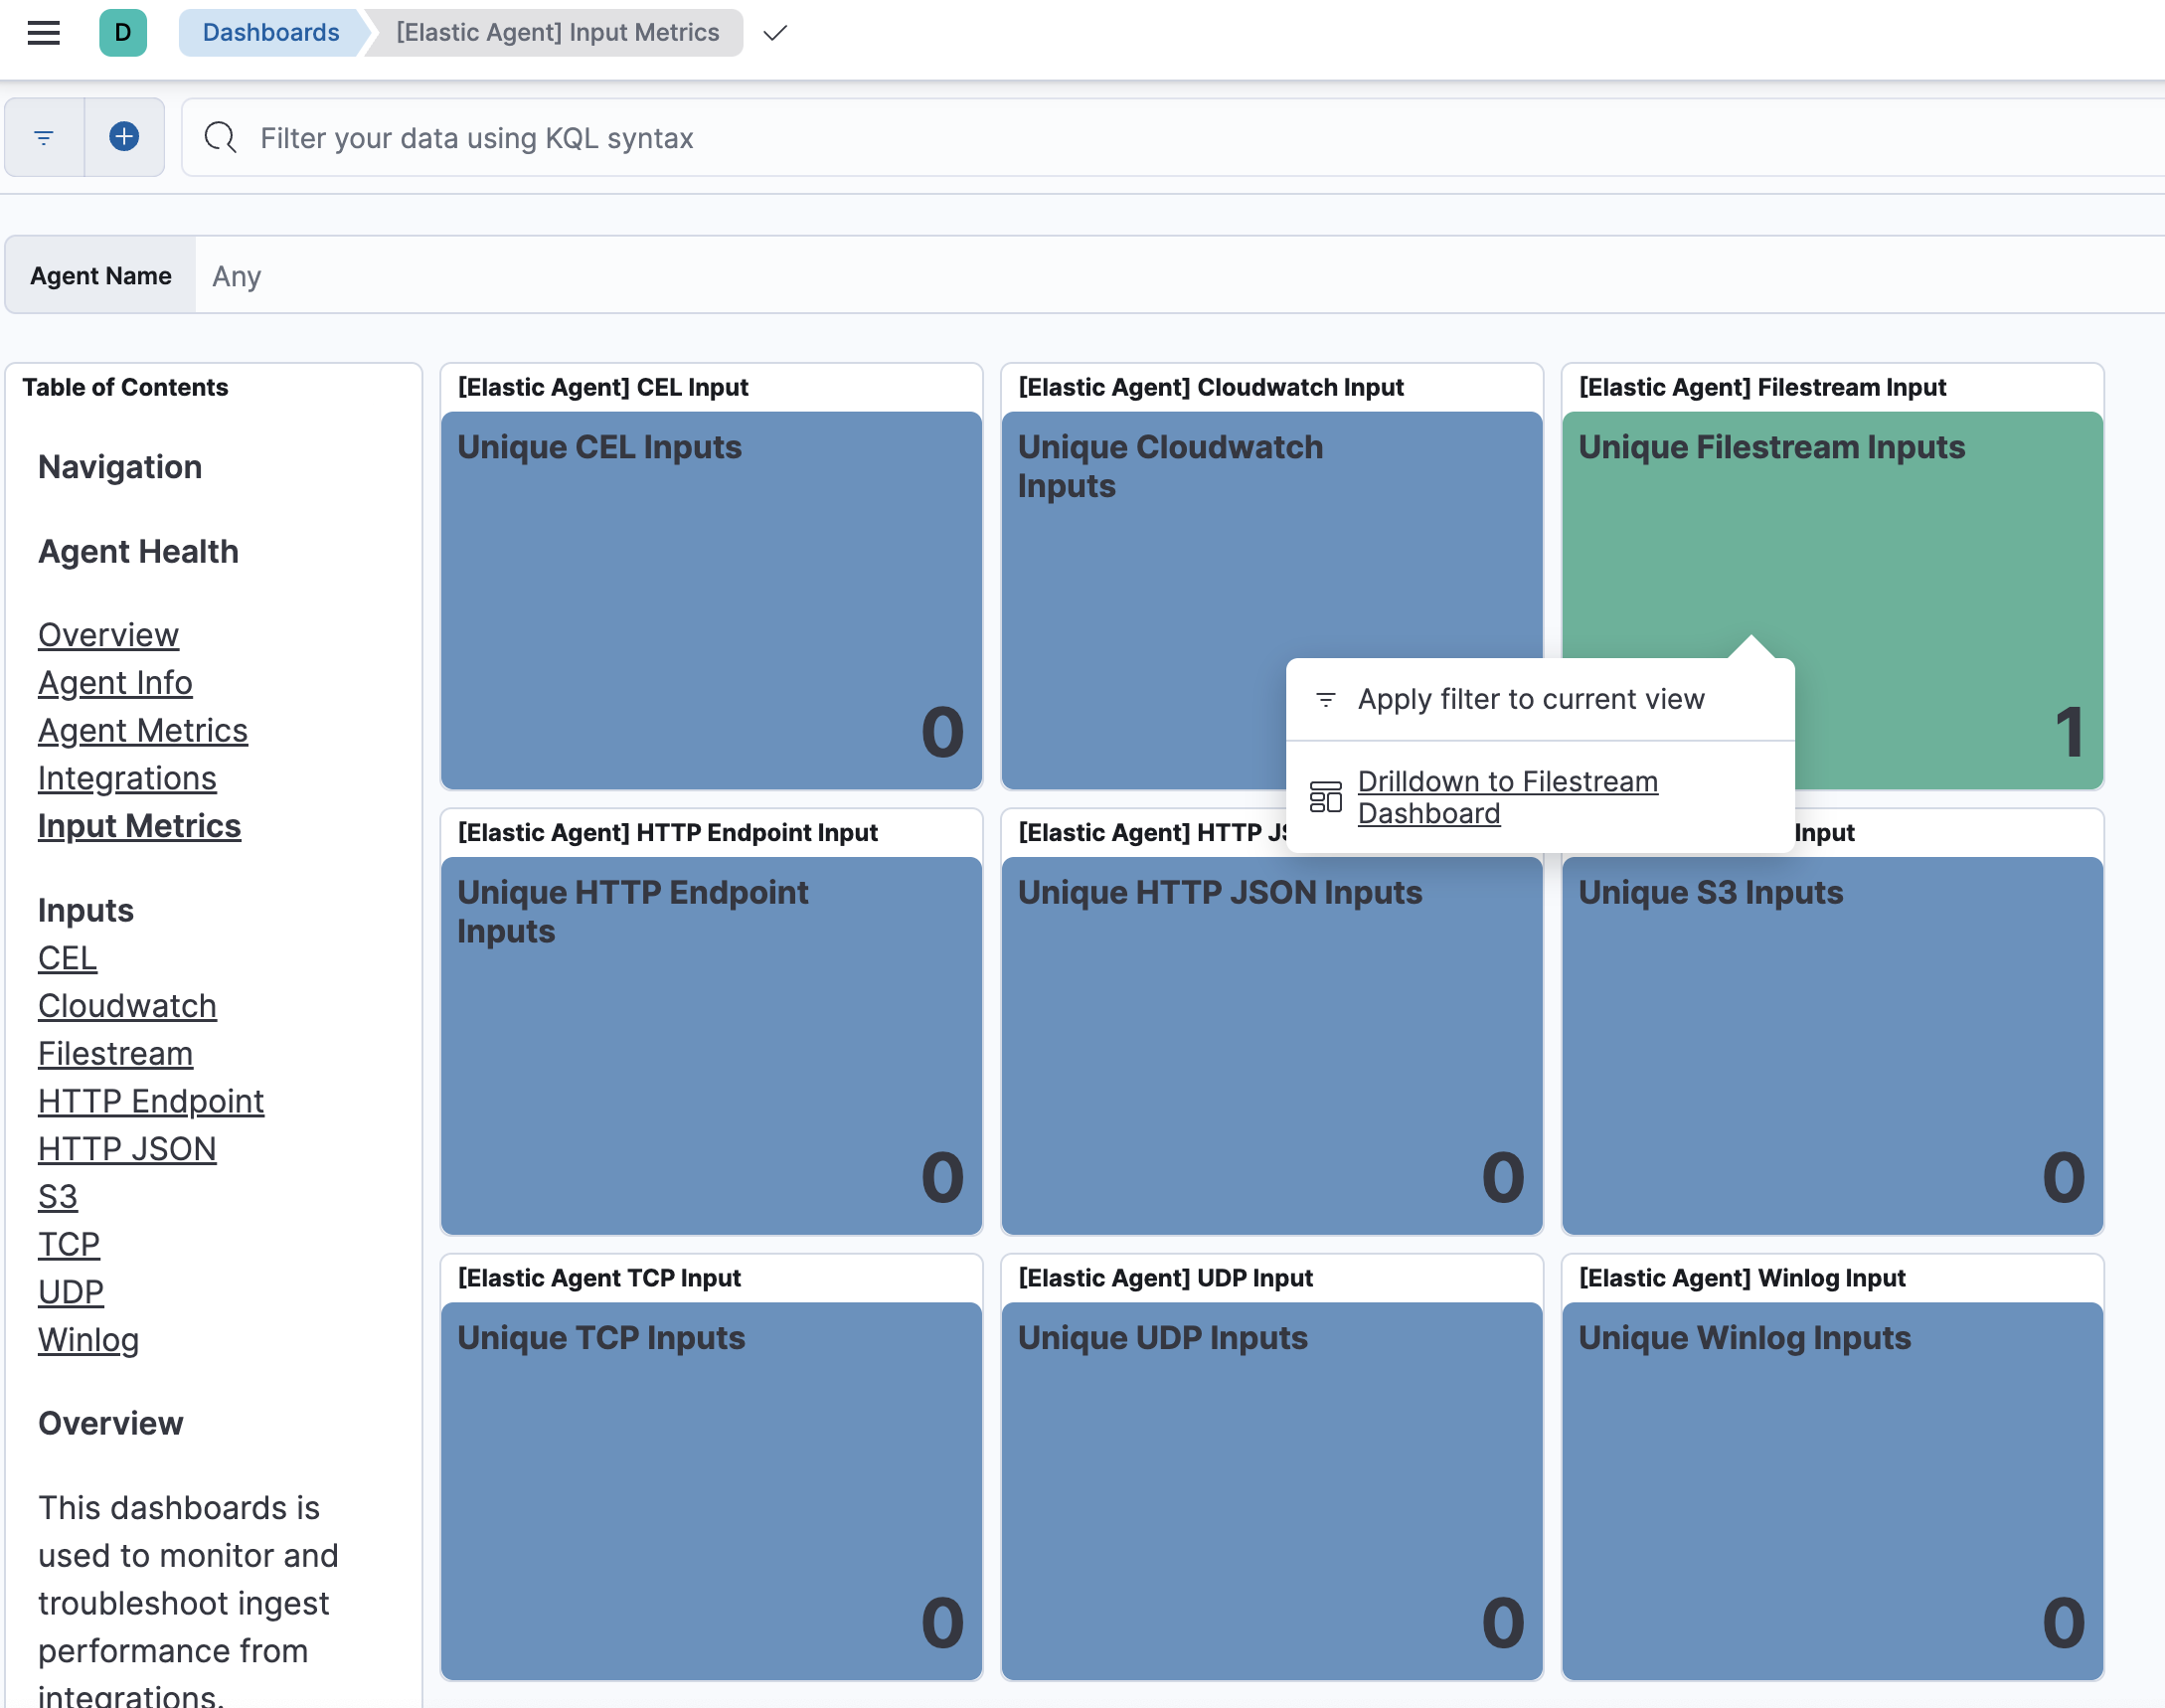Go to the Dashboards breadcrumb
Image resolution: width=2165 pixels, height=1708 pixels.
(270, 33)
